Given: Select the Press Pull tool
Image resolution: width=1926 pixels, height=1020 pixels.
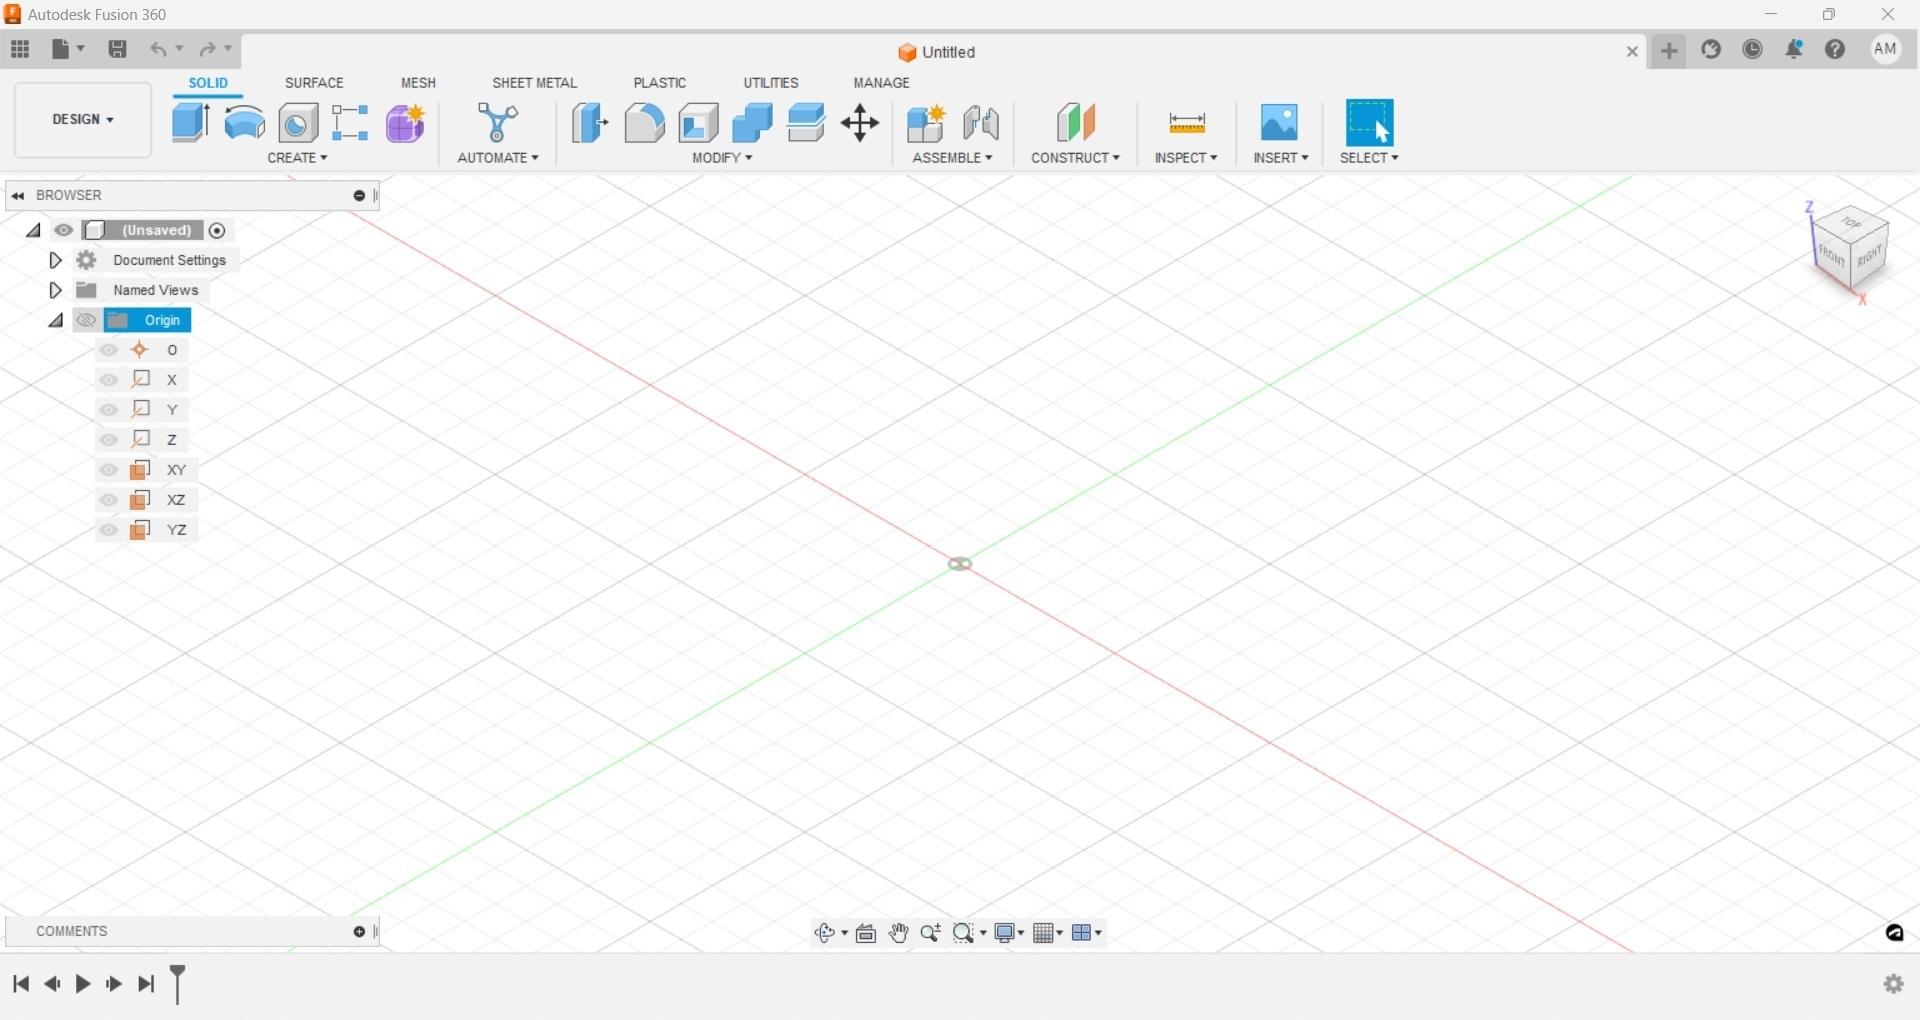Looking at the screenshot, I should (591, 123).
